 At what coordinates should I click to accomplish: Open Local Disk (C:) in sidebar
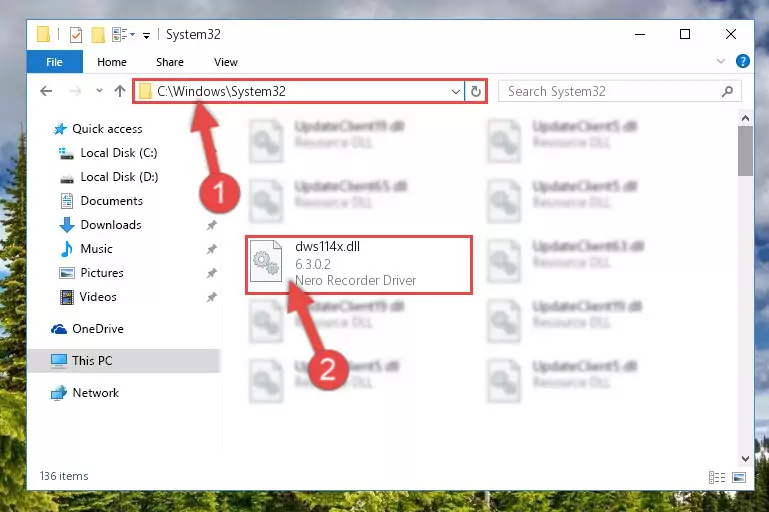pos(119,153)
